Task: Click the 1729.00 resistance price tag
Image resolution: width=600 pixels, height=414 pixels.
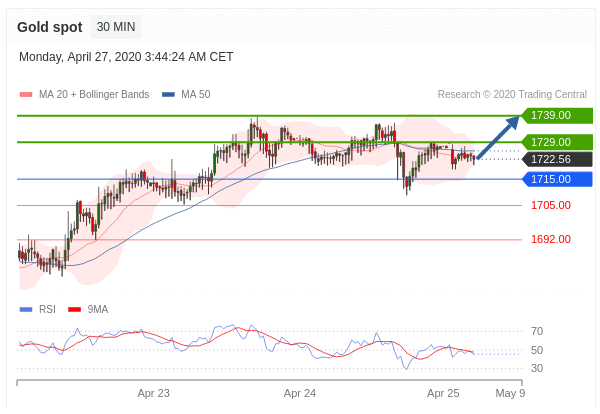Action: 557,142
